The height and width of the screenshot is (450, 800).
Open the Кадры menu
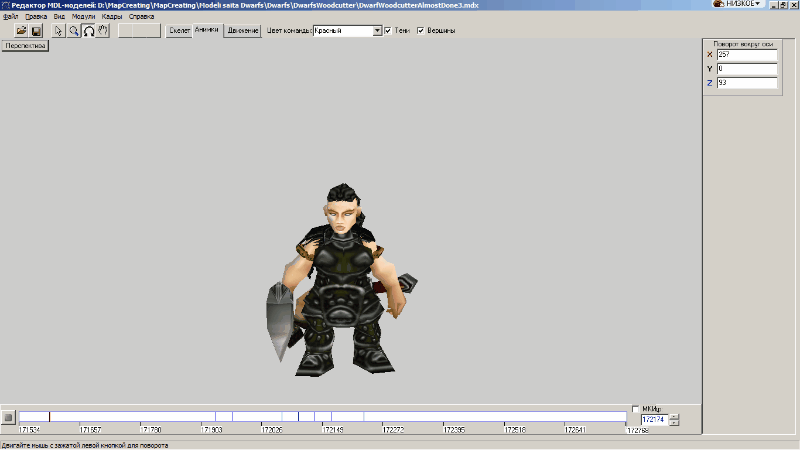[112, 16]
